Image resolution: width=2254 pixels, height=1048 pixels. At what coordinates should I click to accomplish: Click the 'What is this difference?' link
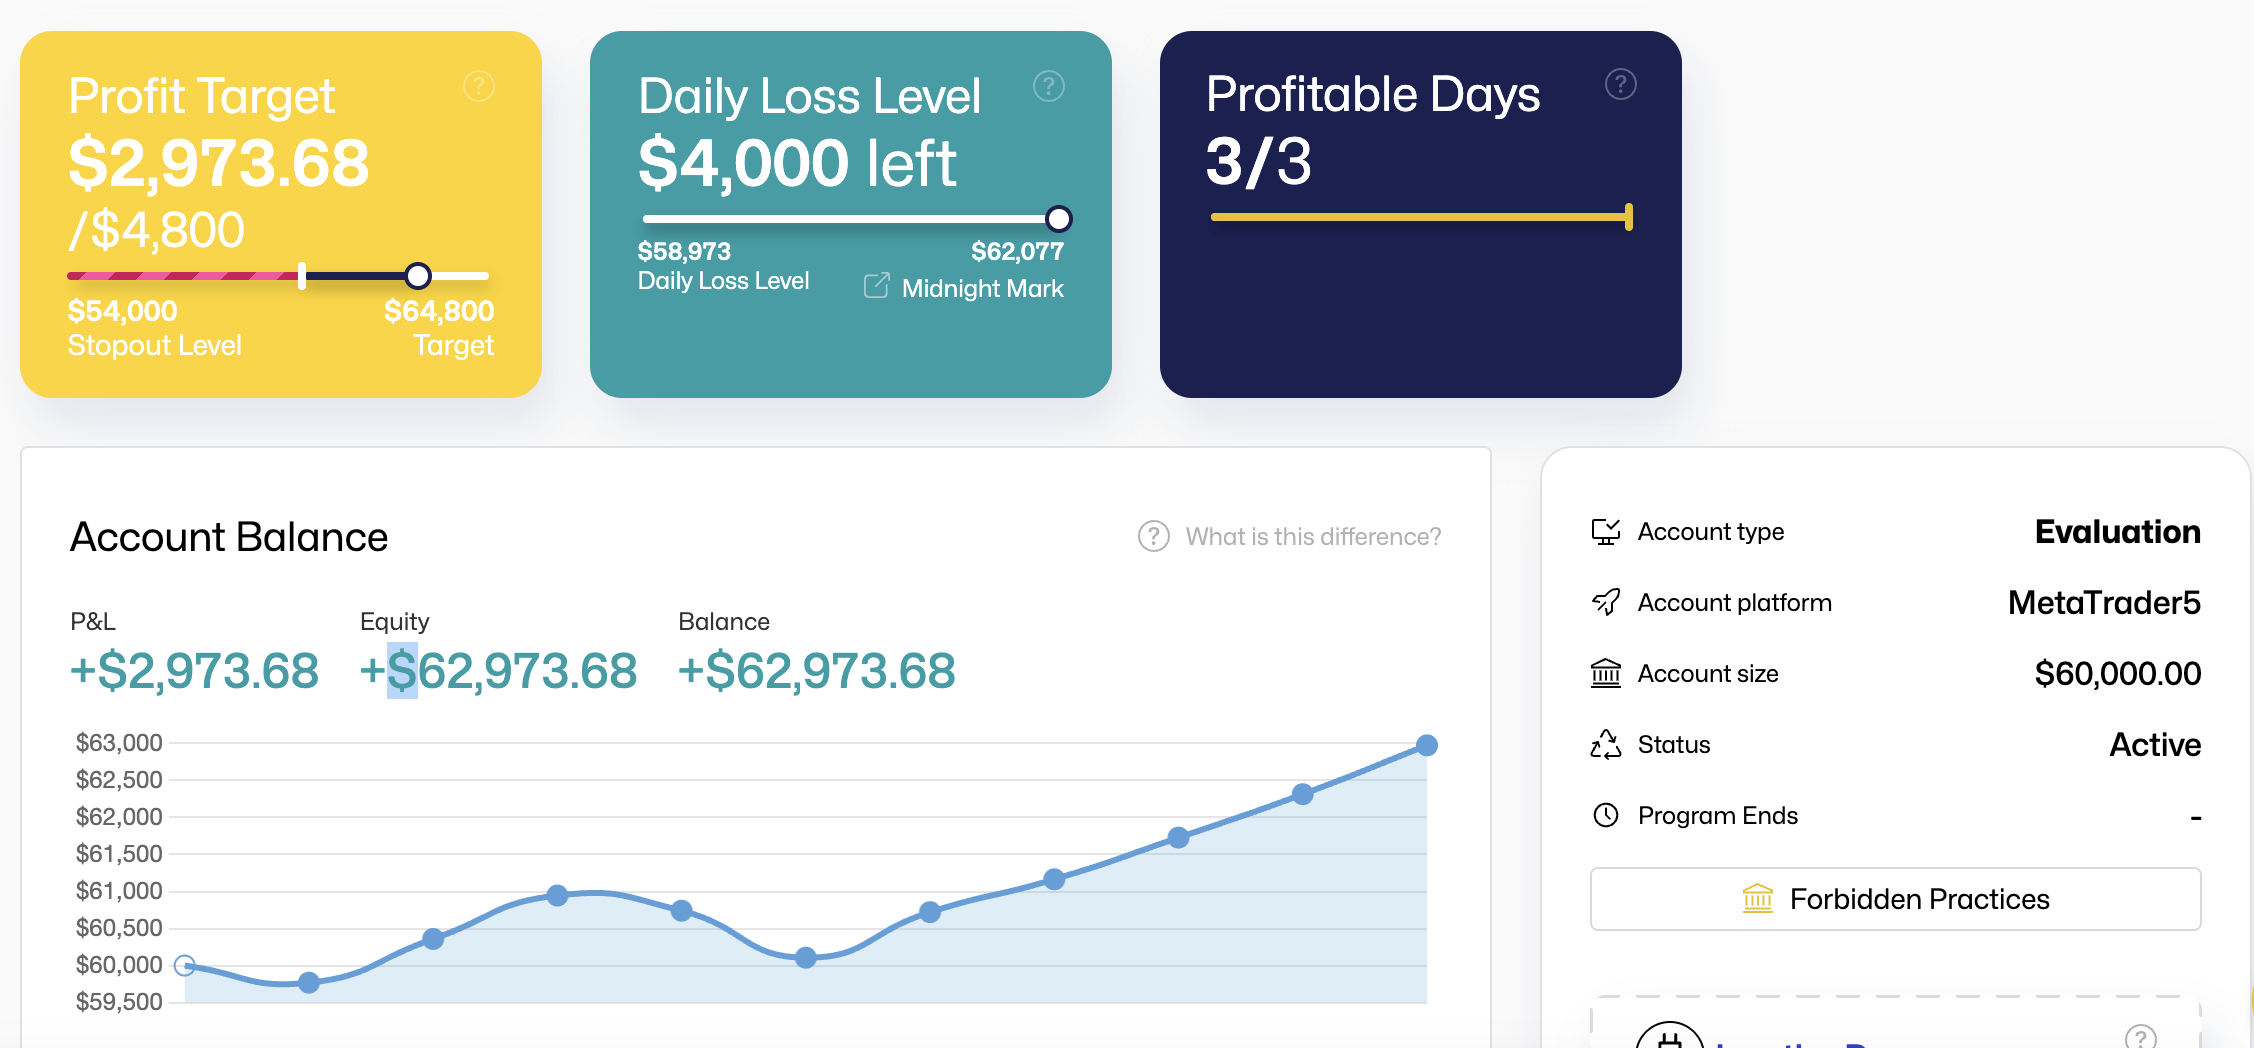[1313, 537]
